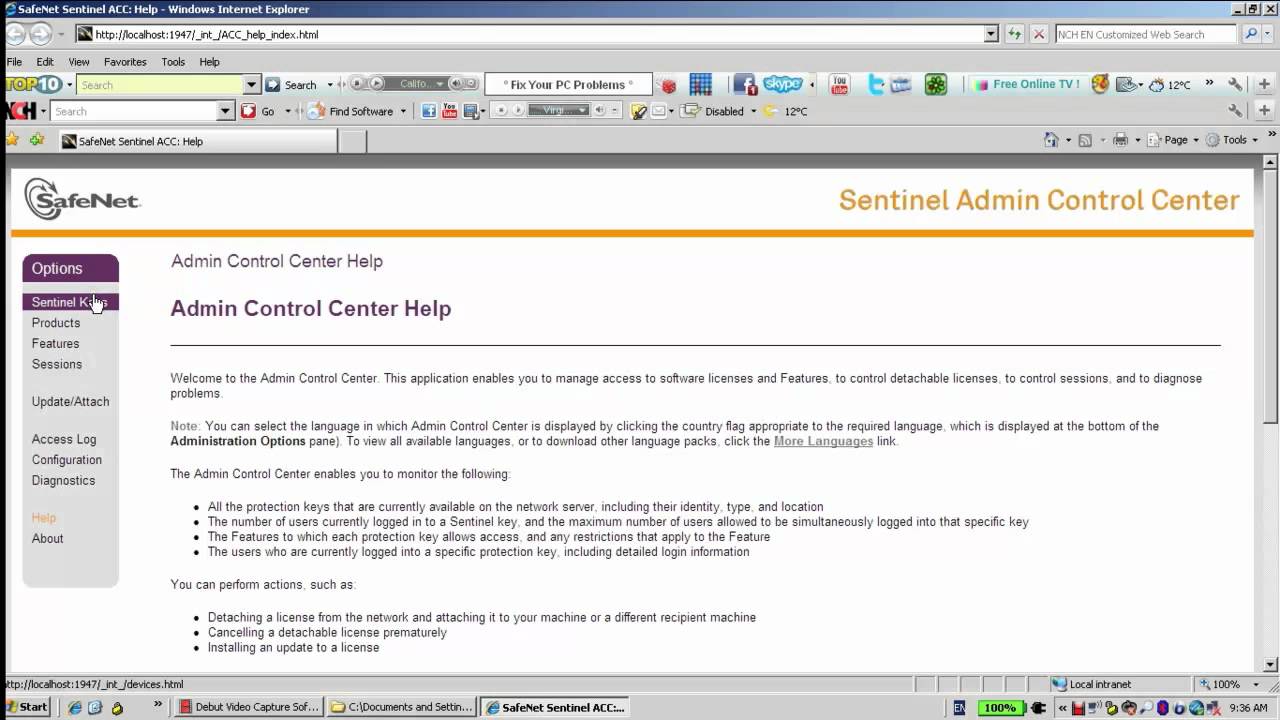View the Sessions page
Viewport: 1280px width, 720px height.
point(57,365)
